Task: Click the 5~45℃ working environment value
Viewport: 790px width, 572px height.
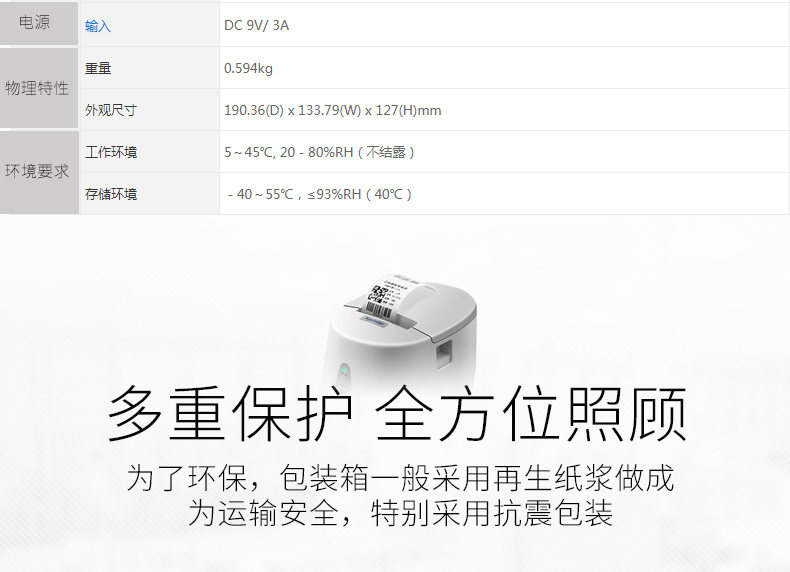Action: pyautogui.click(x=319, y=152)
